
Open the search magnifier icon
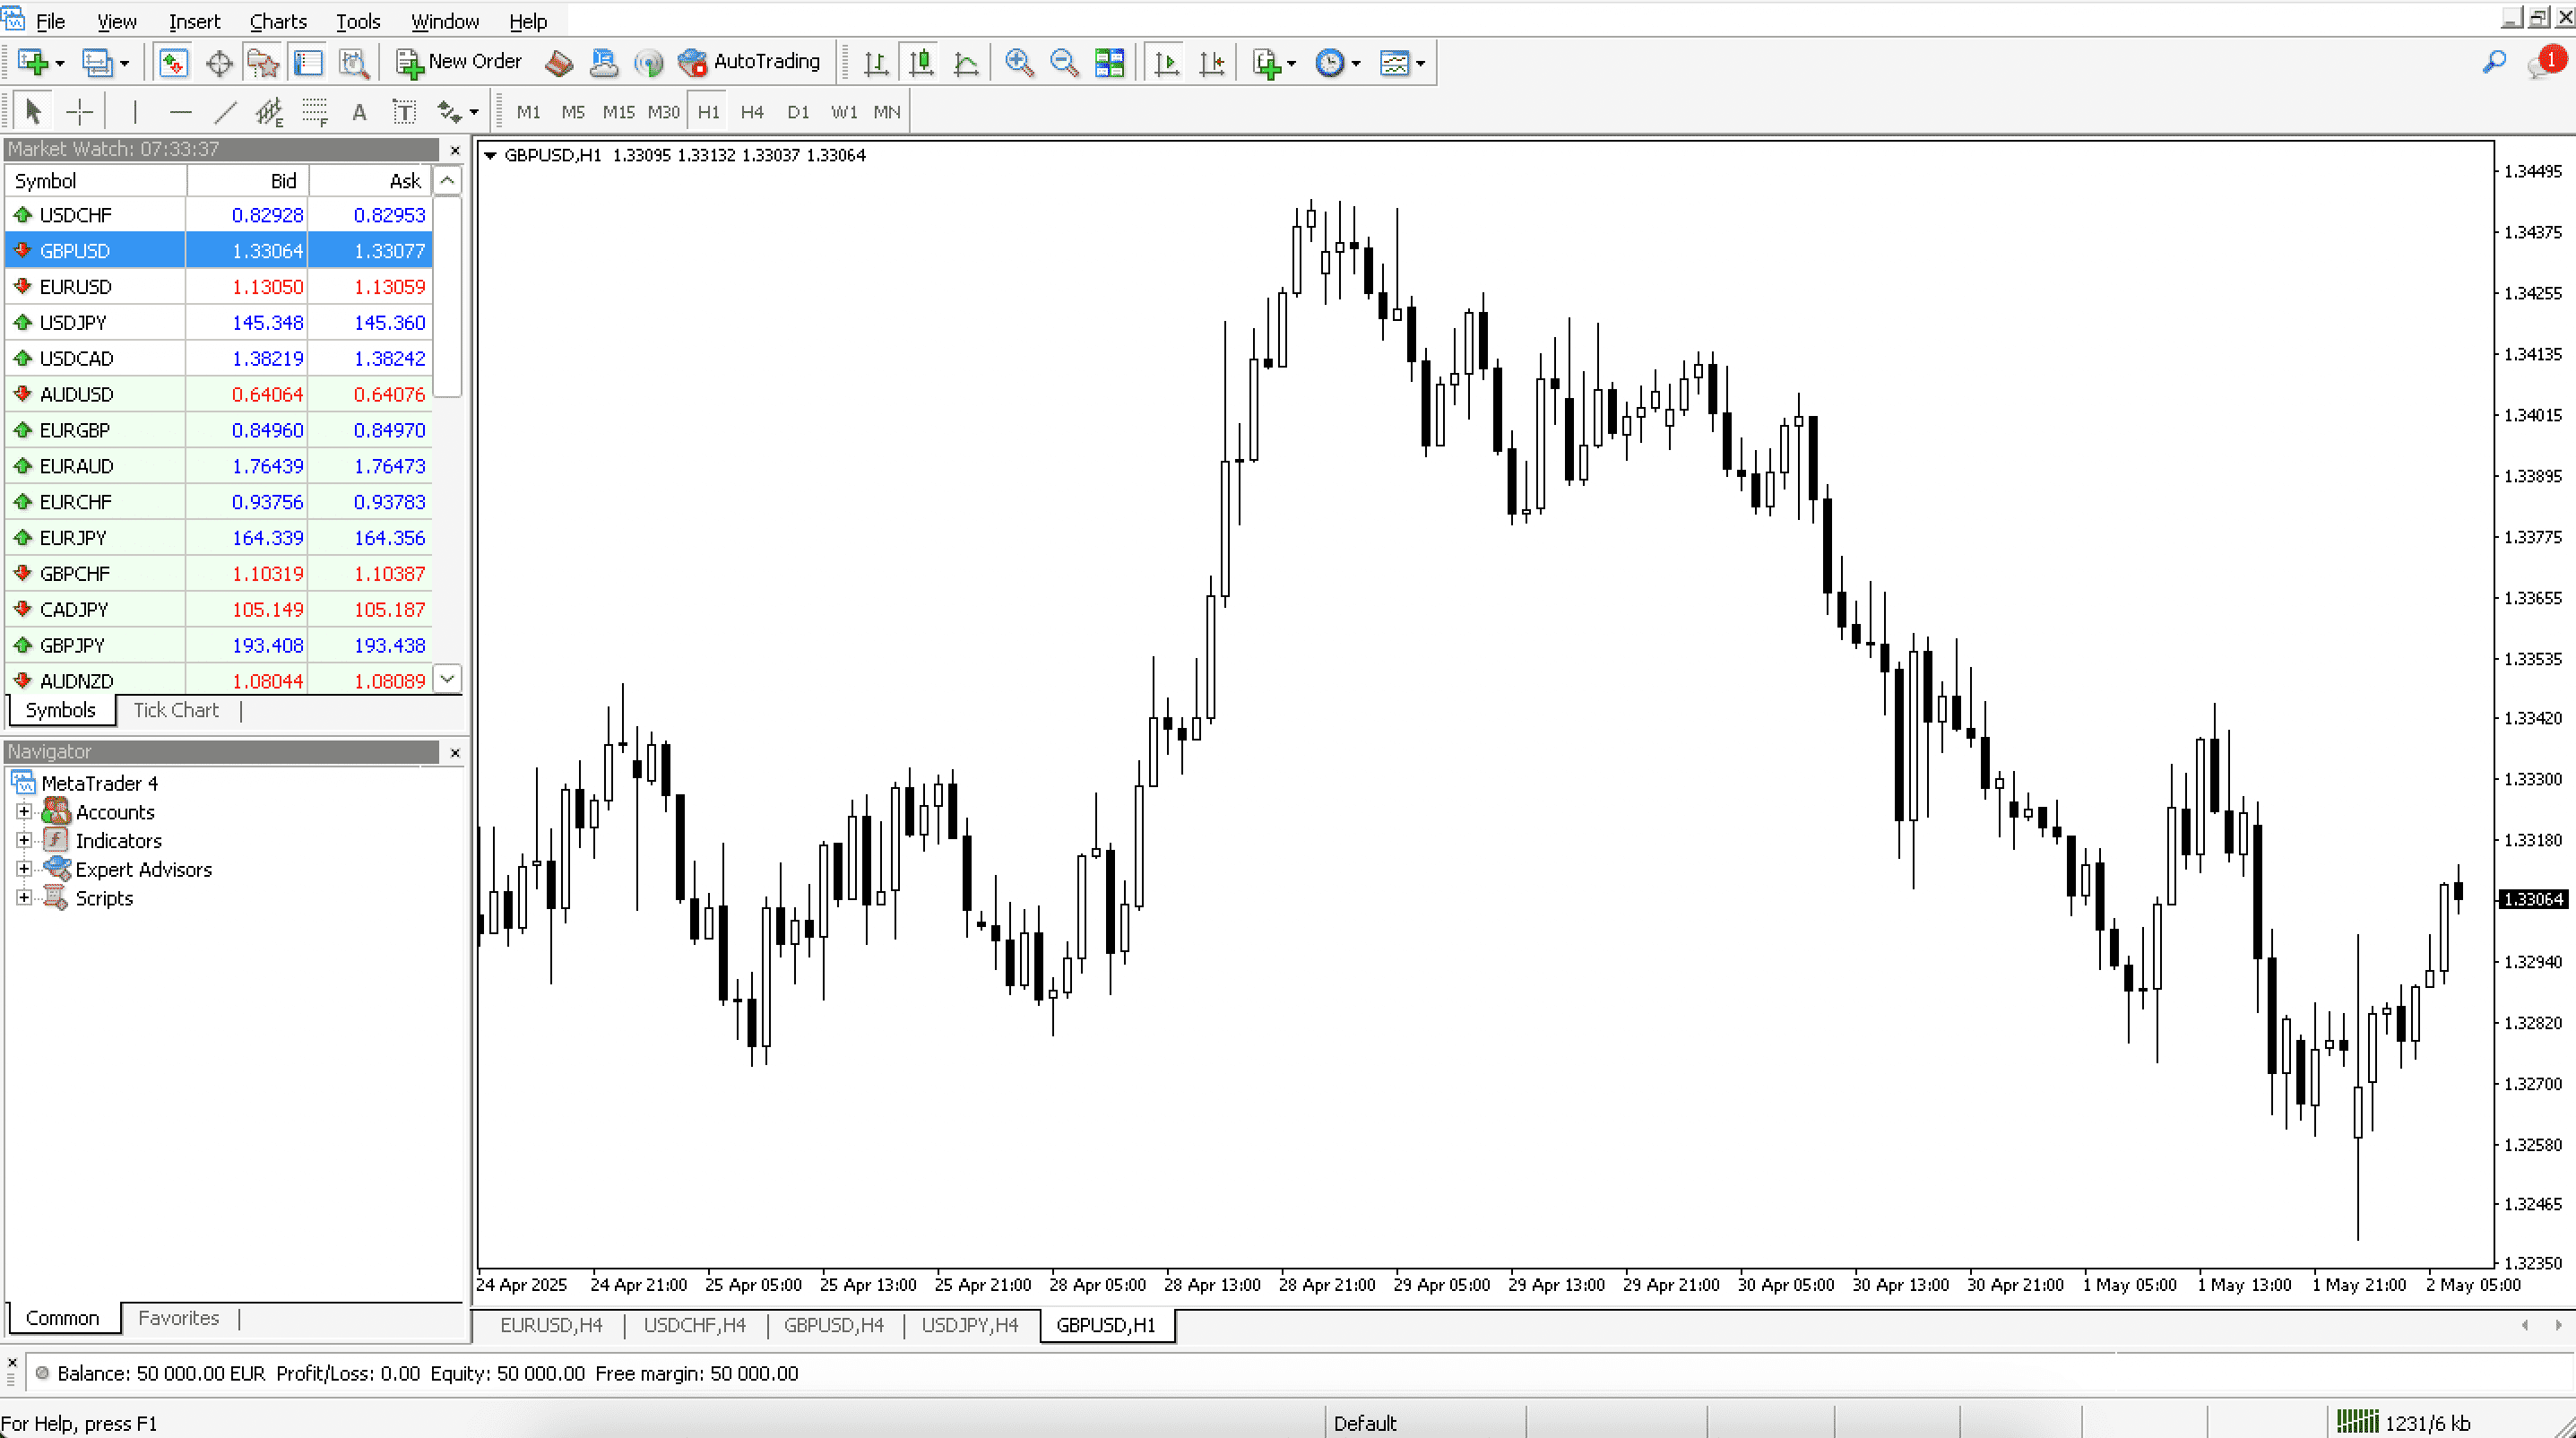2494,63
